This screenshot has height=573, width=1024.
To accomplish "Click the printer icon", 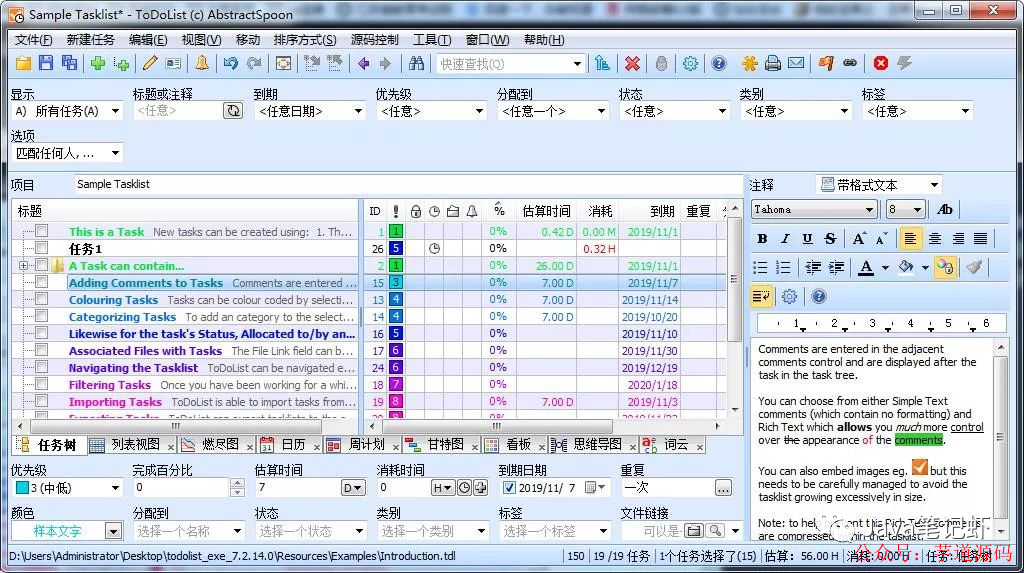I will pyautogui.click(x=773, y=63).
